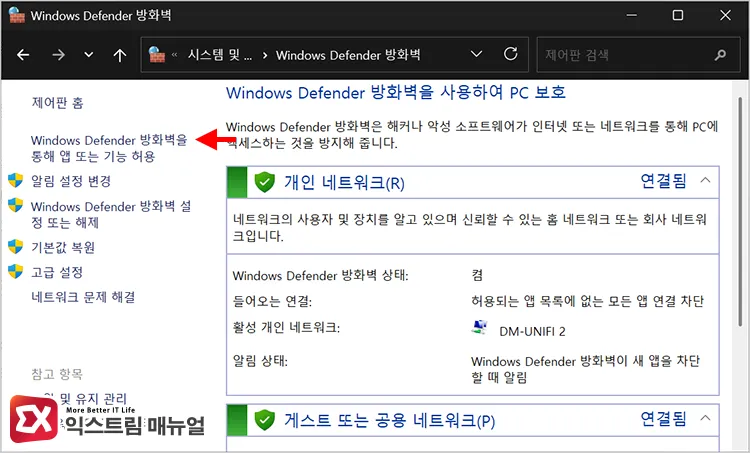
Task: Go forward using the forward arrow
Action: tap(58, 55)
